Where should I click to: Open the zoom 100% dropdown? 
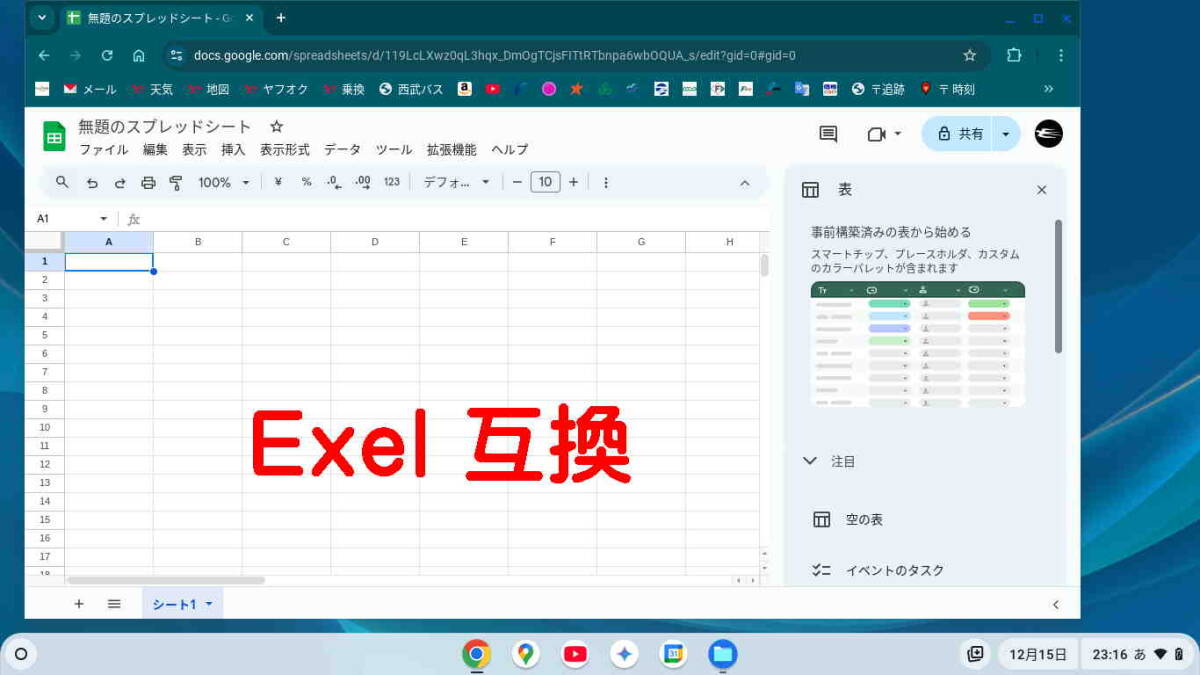tap(224, 182)
